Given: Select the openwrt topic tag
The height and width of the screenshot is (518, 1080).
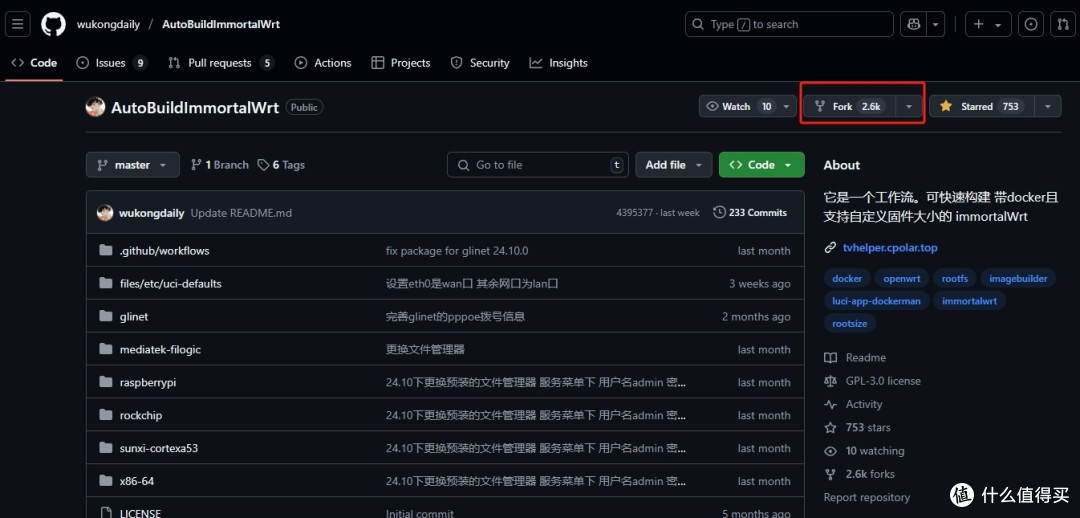Looking at the screenshot, I should [902, 278].
